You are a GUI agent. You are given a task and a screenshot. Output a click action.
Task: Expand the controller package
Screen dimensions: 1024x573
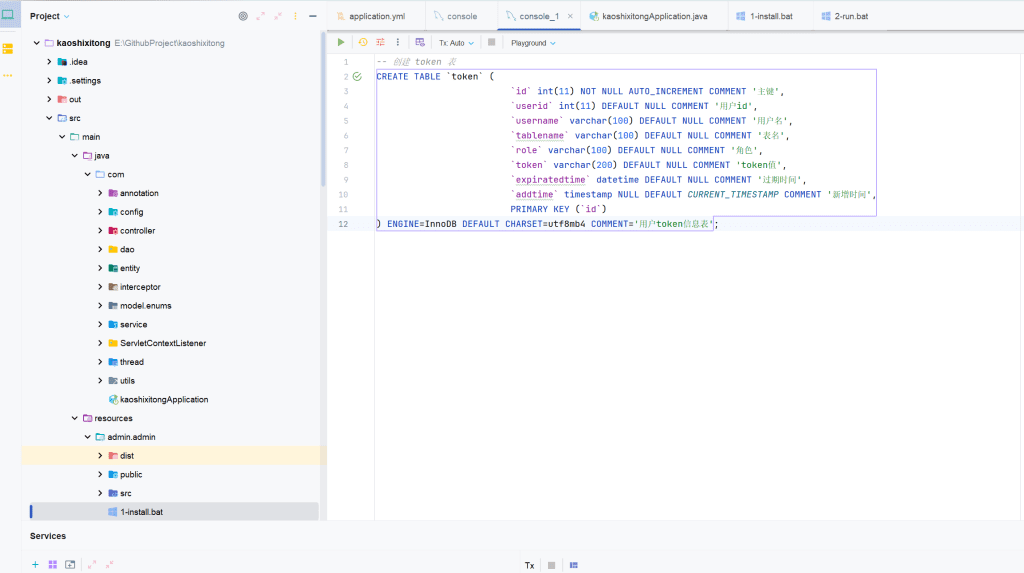pos(100,231)
